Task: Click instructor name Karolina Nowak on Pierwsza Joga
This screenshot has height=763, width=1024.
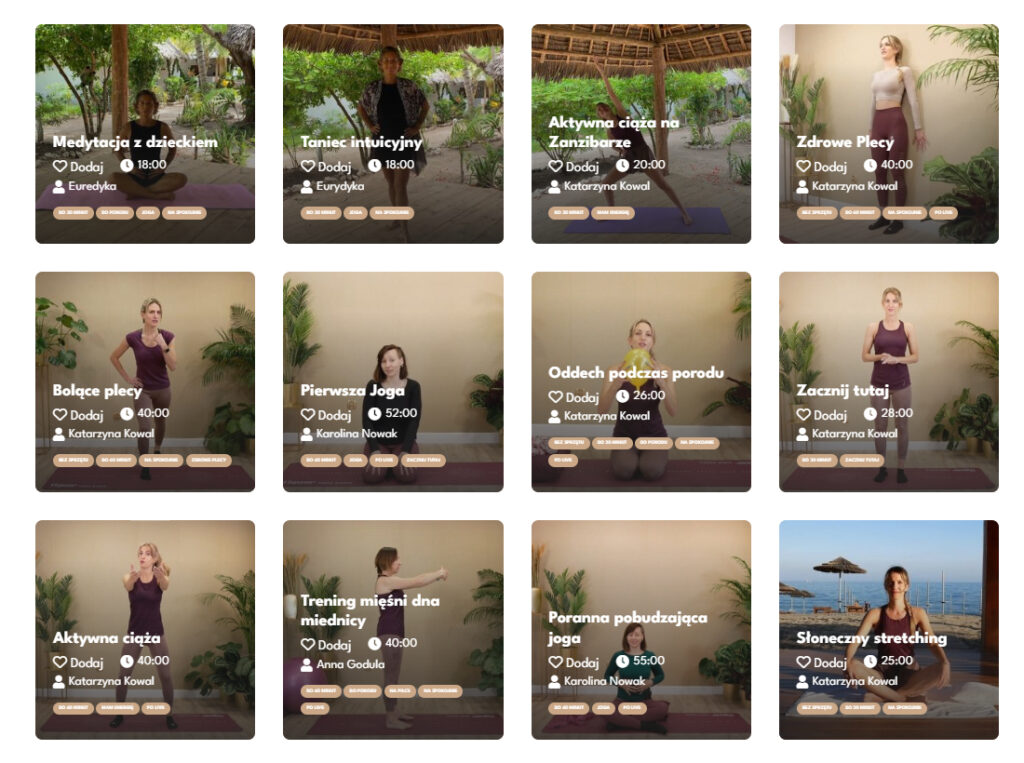Action: pos(357,433)
